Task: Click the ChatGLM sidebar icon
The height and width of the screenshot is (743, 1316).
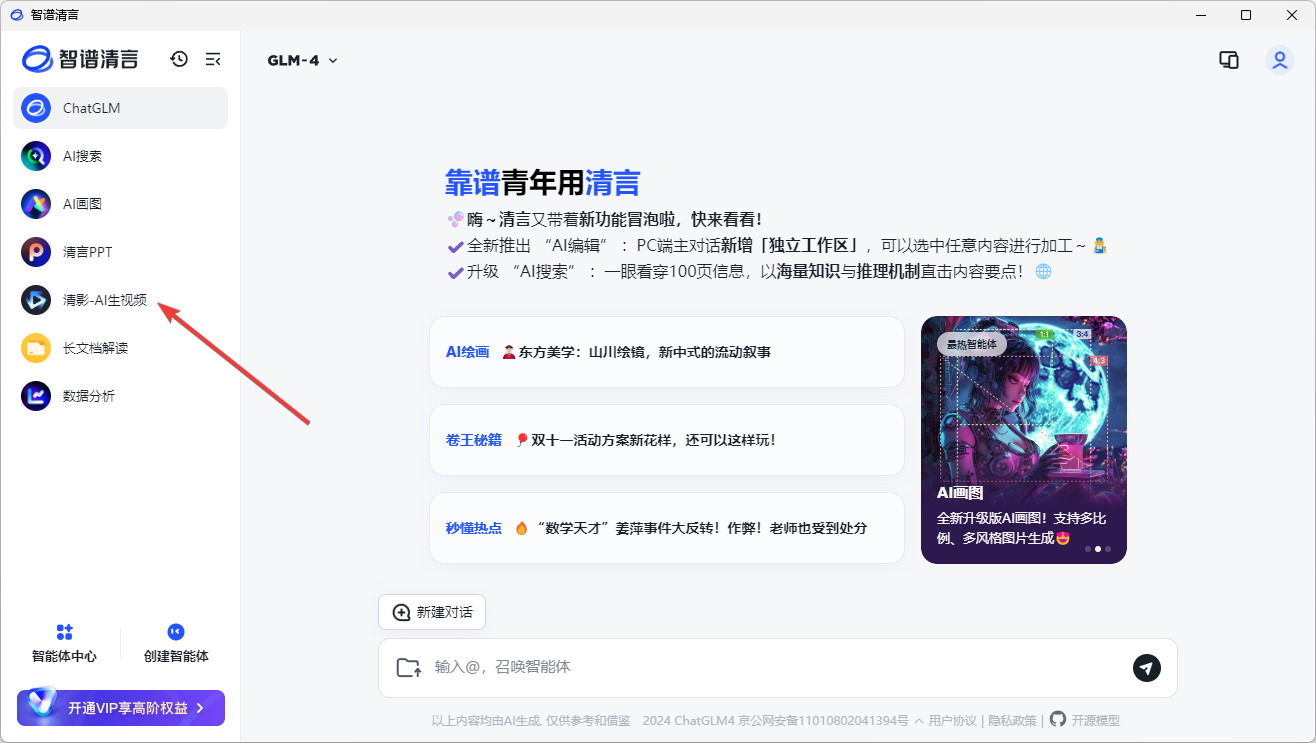Action: pyautogui.click(x=36, y=108)
